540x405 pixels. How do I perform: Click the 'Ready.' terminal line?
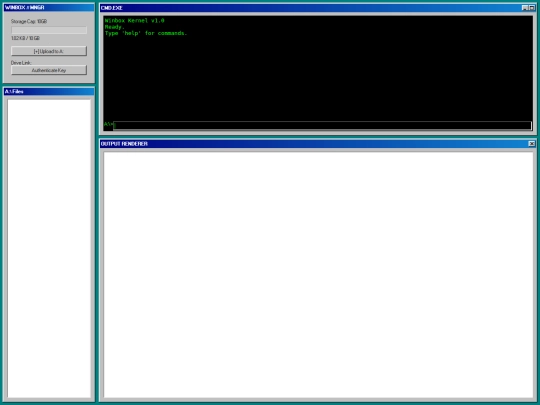[115, 27]
